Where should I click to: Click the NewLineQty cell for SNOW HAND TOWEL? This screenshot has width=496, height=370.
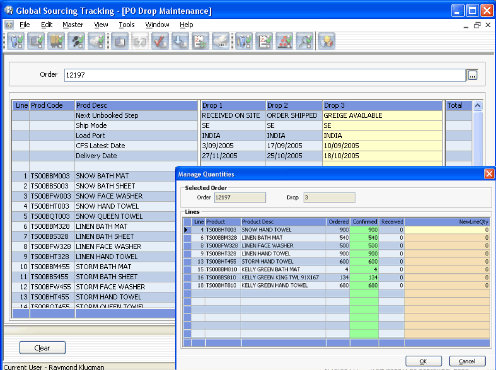coord(447,230)
